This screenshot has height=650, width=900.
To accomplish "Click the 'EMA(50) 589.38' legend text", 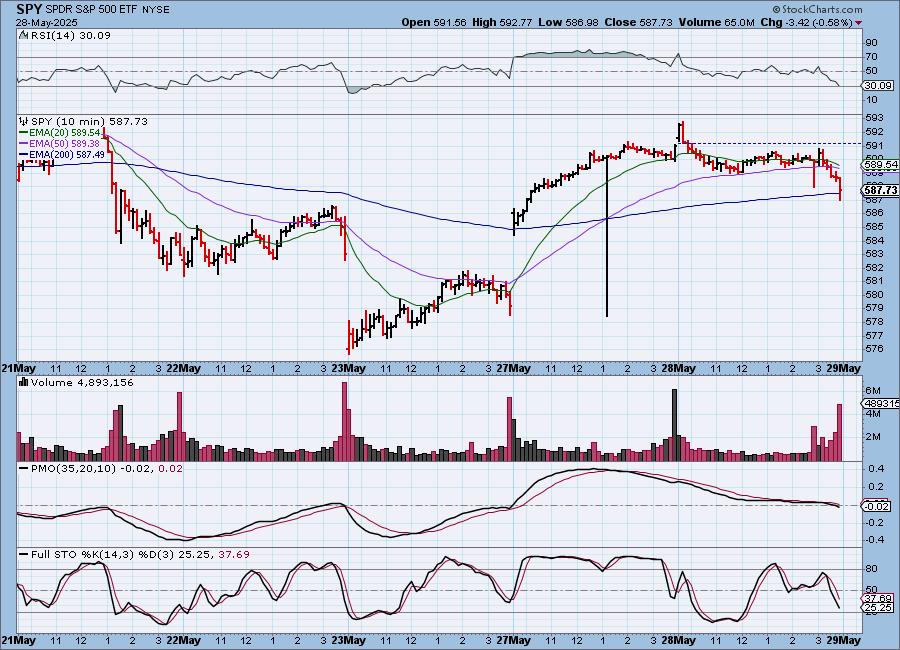I will (64, 144).
